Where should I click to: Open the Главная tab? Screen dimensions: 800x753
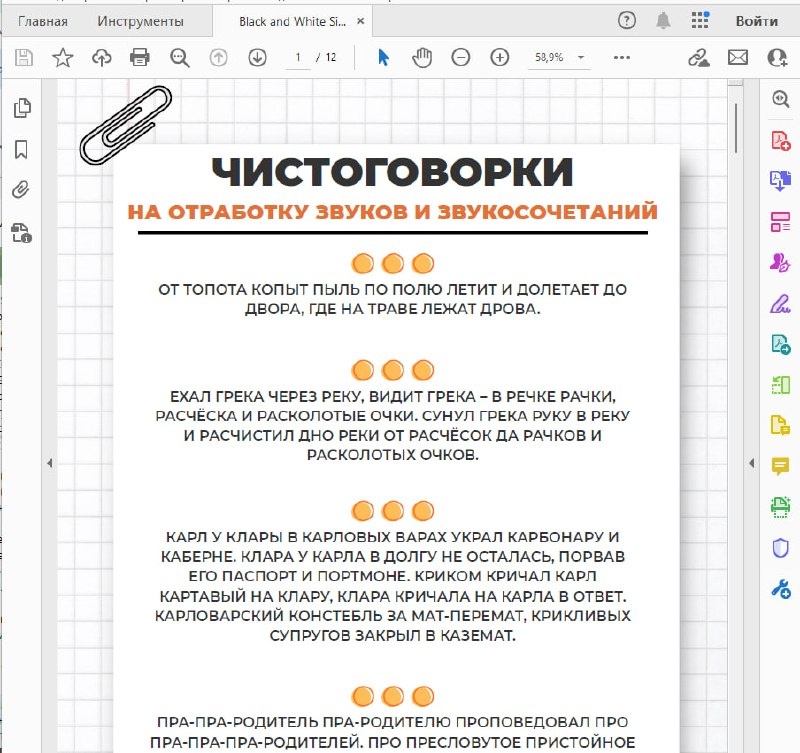pyautogui.click(x=43, y=21)
